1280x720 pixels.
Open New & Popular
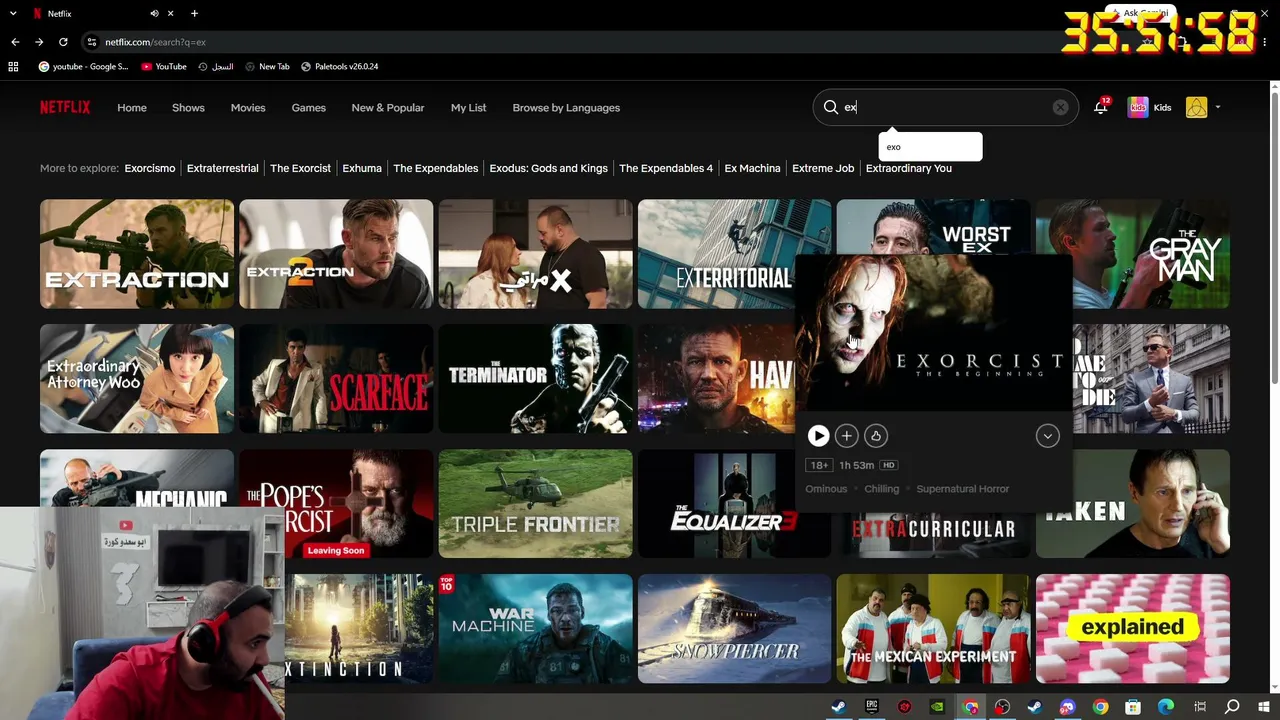pos(388,108)
